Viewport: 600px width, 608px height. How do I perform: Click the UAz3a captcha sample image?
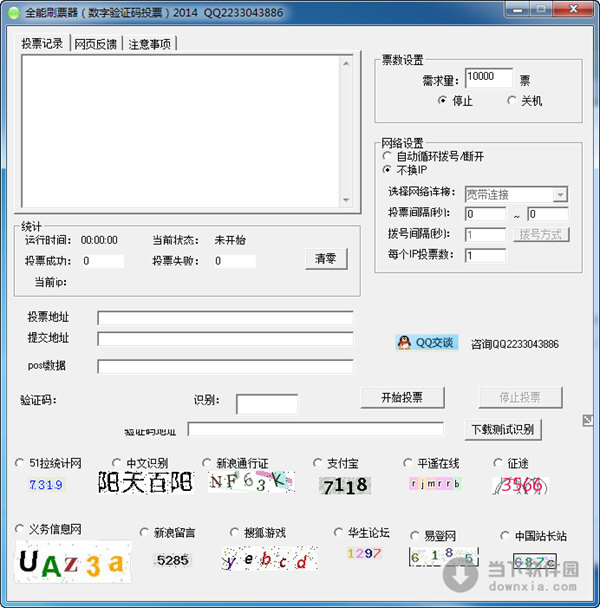(73, 562)
